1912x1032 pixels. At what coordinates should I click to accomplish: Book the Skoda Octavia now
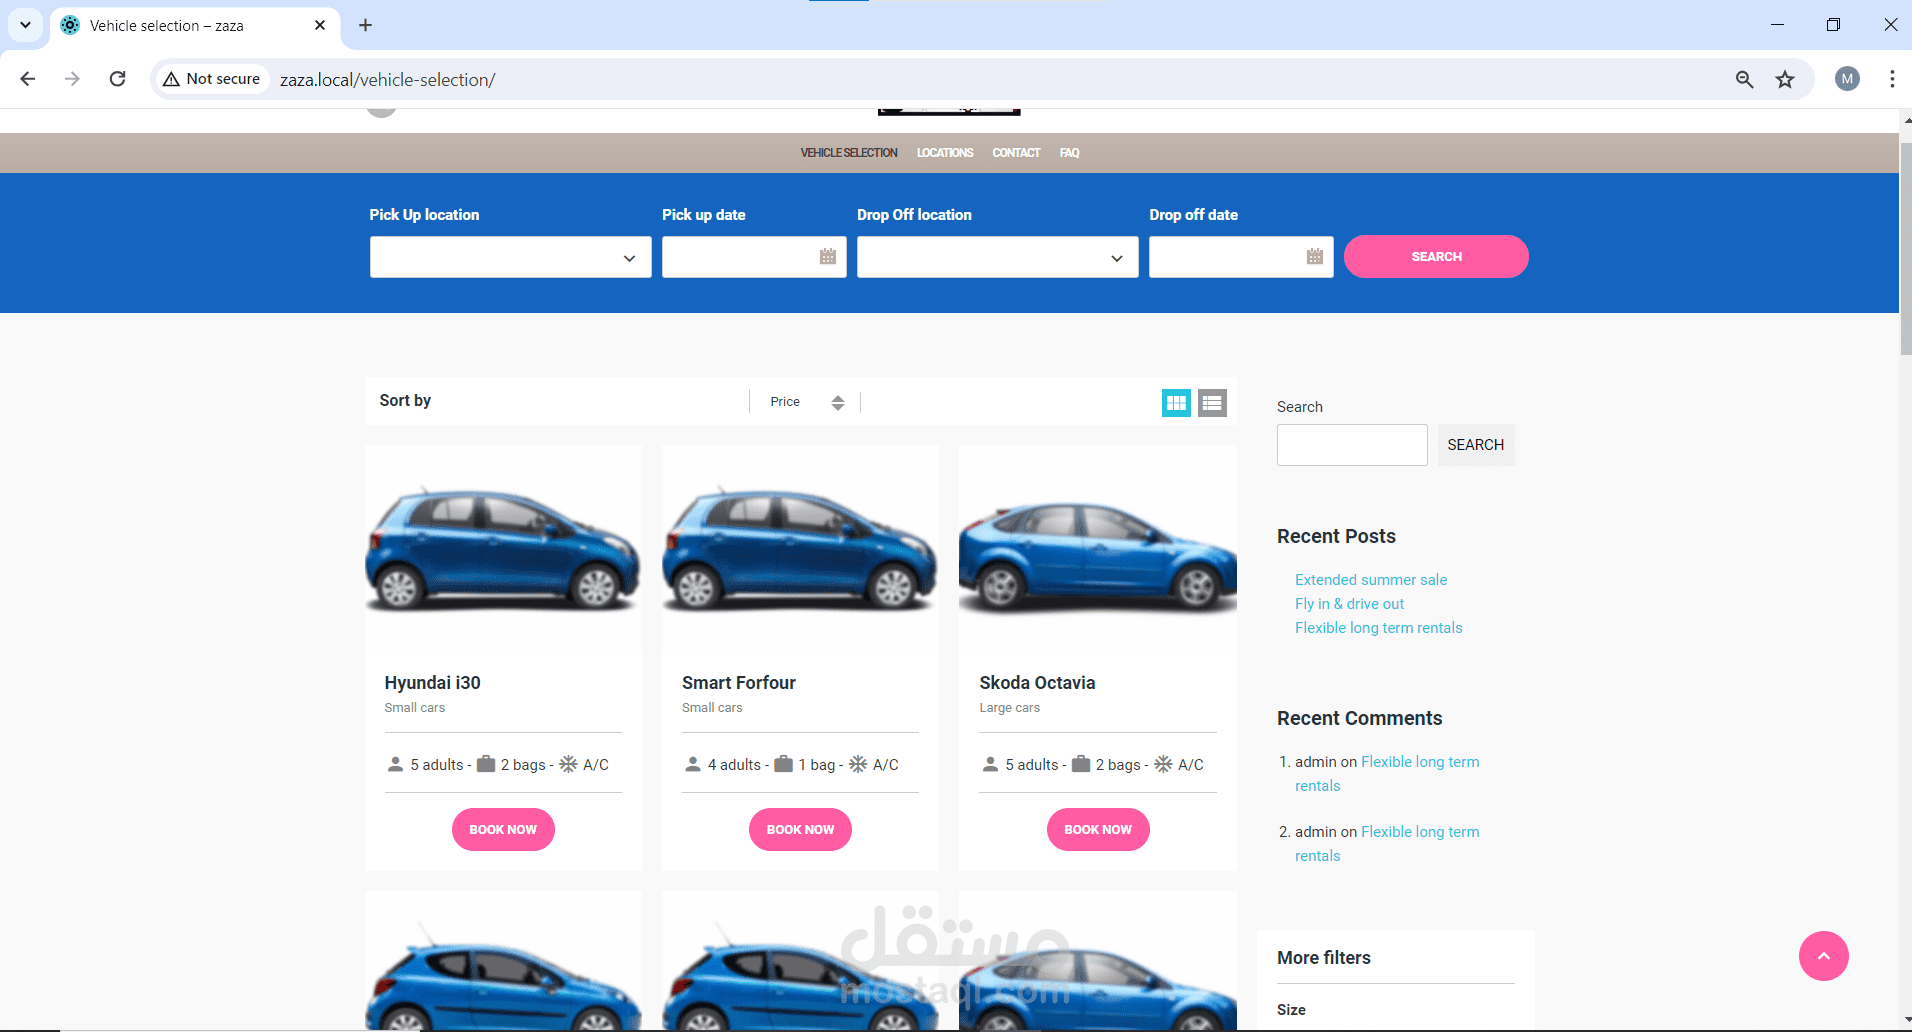[1098, 830]
